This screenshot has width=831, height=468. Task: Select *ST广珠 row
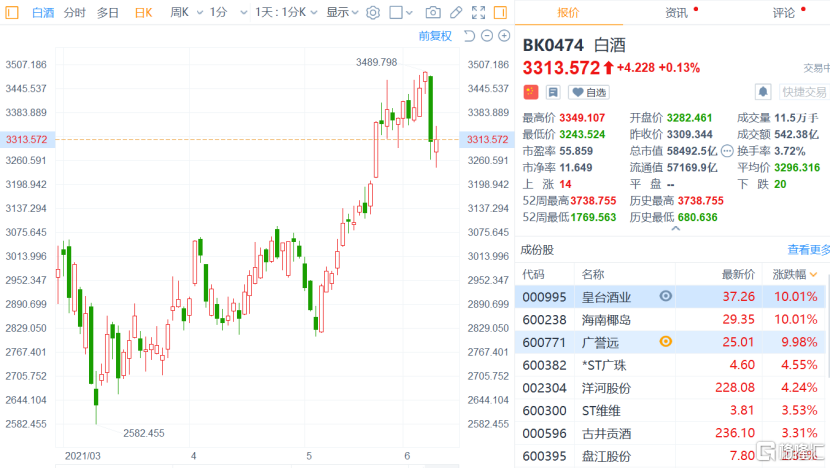click(x=670, y=365)
